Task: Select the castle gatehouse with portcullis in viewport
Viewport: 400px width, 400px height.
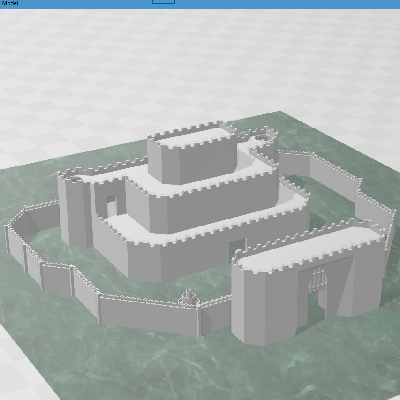Action: tap(308, 283)
